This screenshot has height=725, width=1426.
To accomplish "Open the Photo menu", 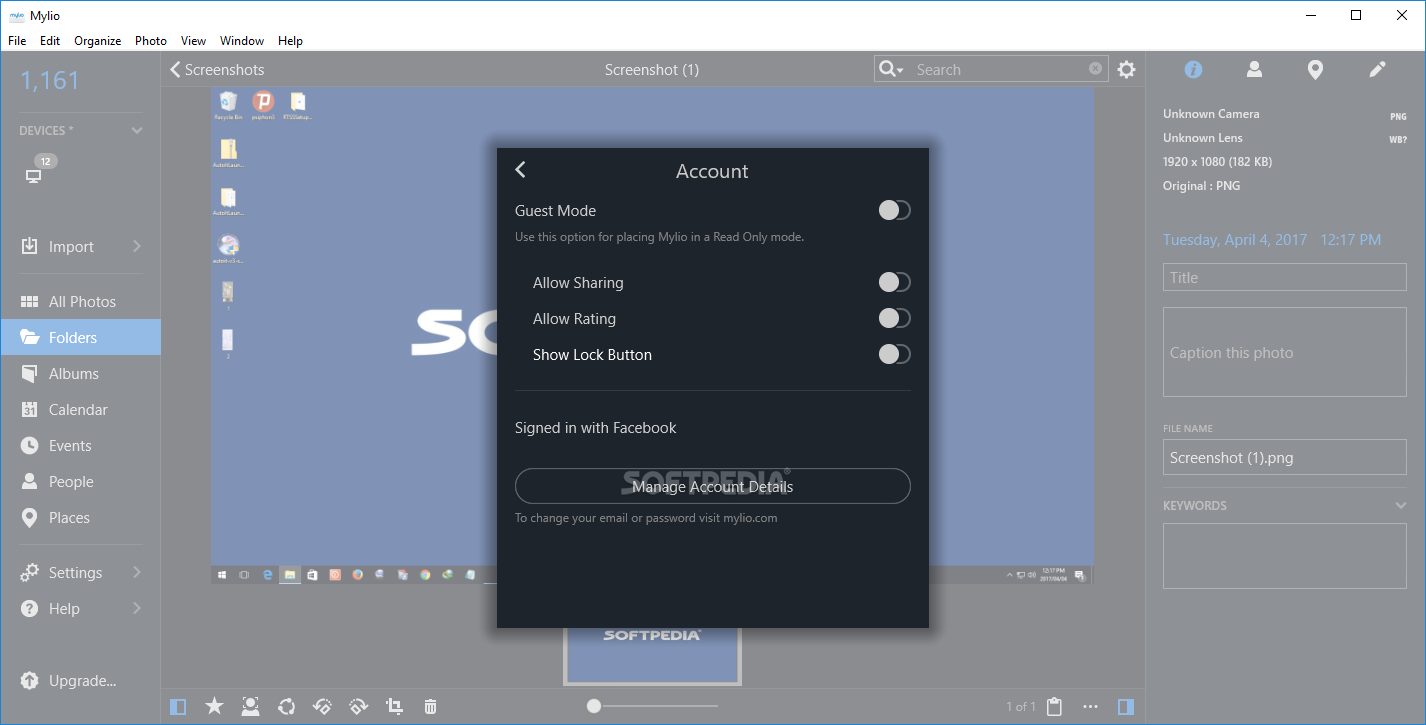I will pyautogui.click(x=151, y=41).
